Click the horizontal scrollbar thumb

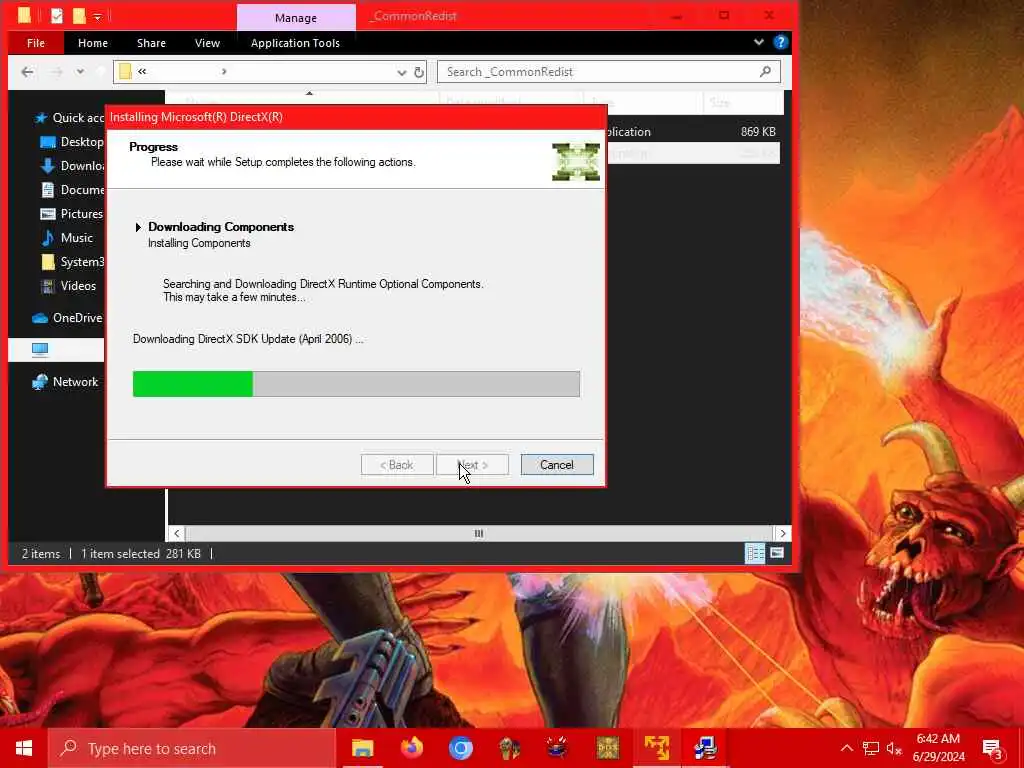(479, 534)
